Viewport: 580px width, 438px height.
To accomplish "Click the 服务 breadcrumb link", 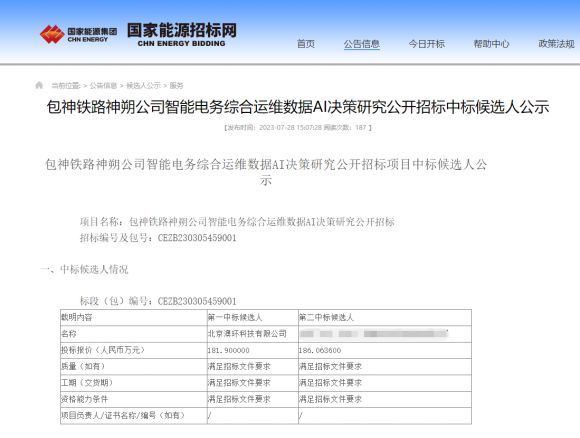I will (176, 86).
